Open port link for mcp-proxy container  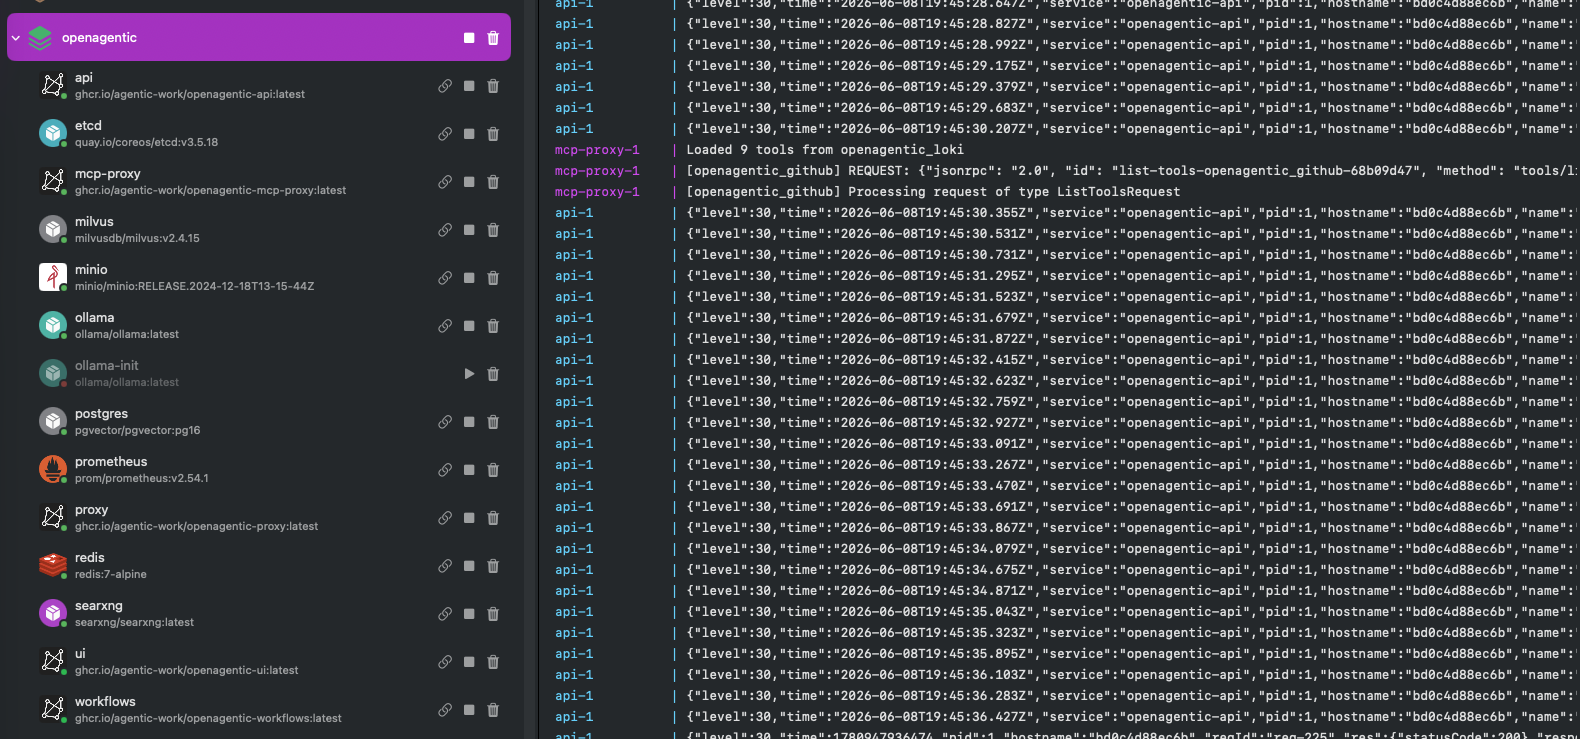445,182
